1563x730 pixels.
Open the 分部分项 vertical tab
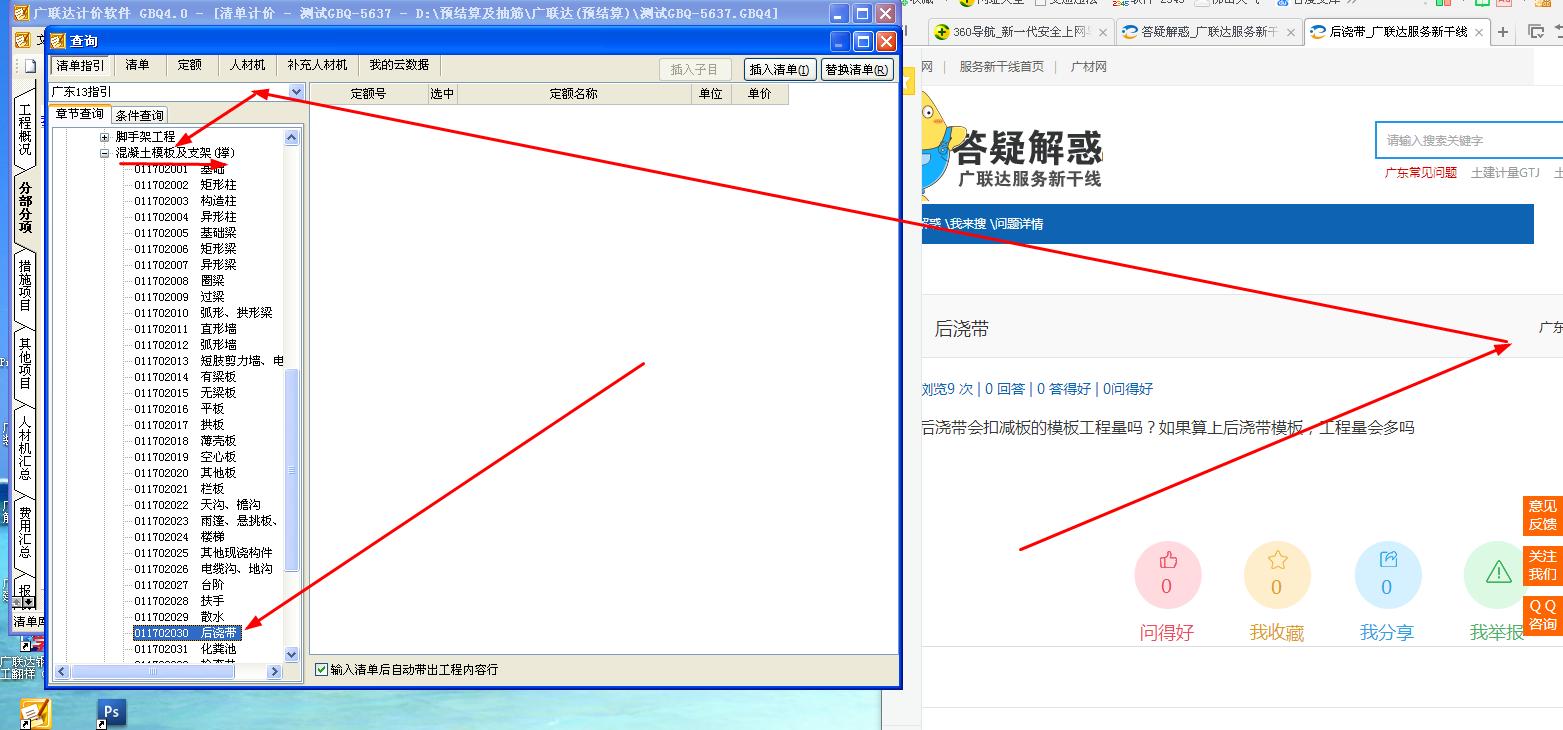pos(25,207)
